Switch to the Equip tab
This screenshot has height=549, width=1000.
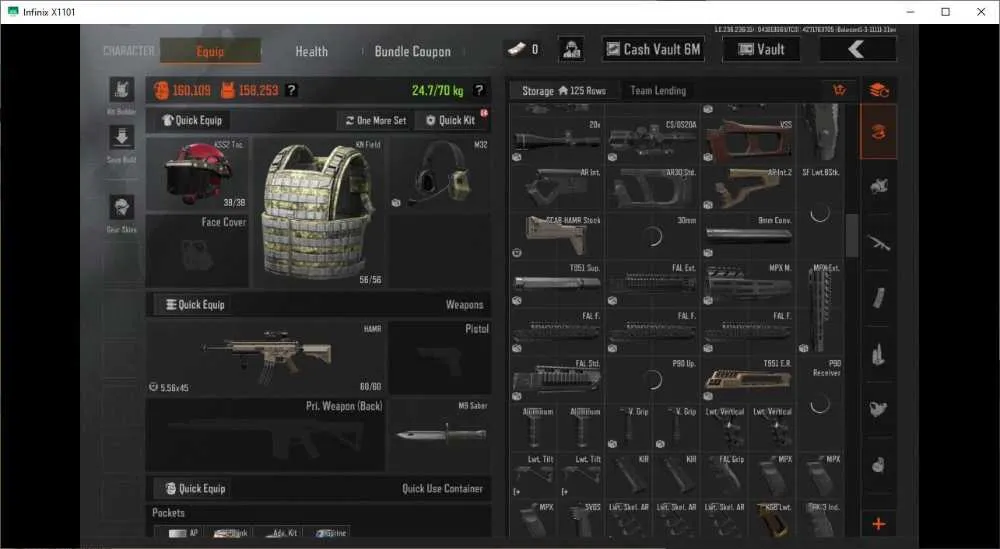(210, 51)
